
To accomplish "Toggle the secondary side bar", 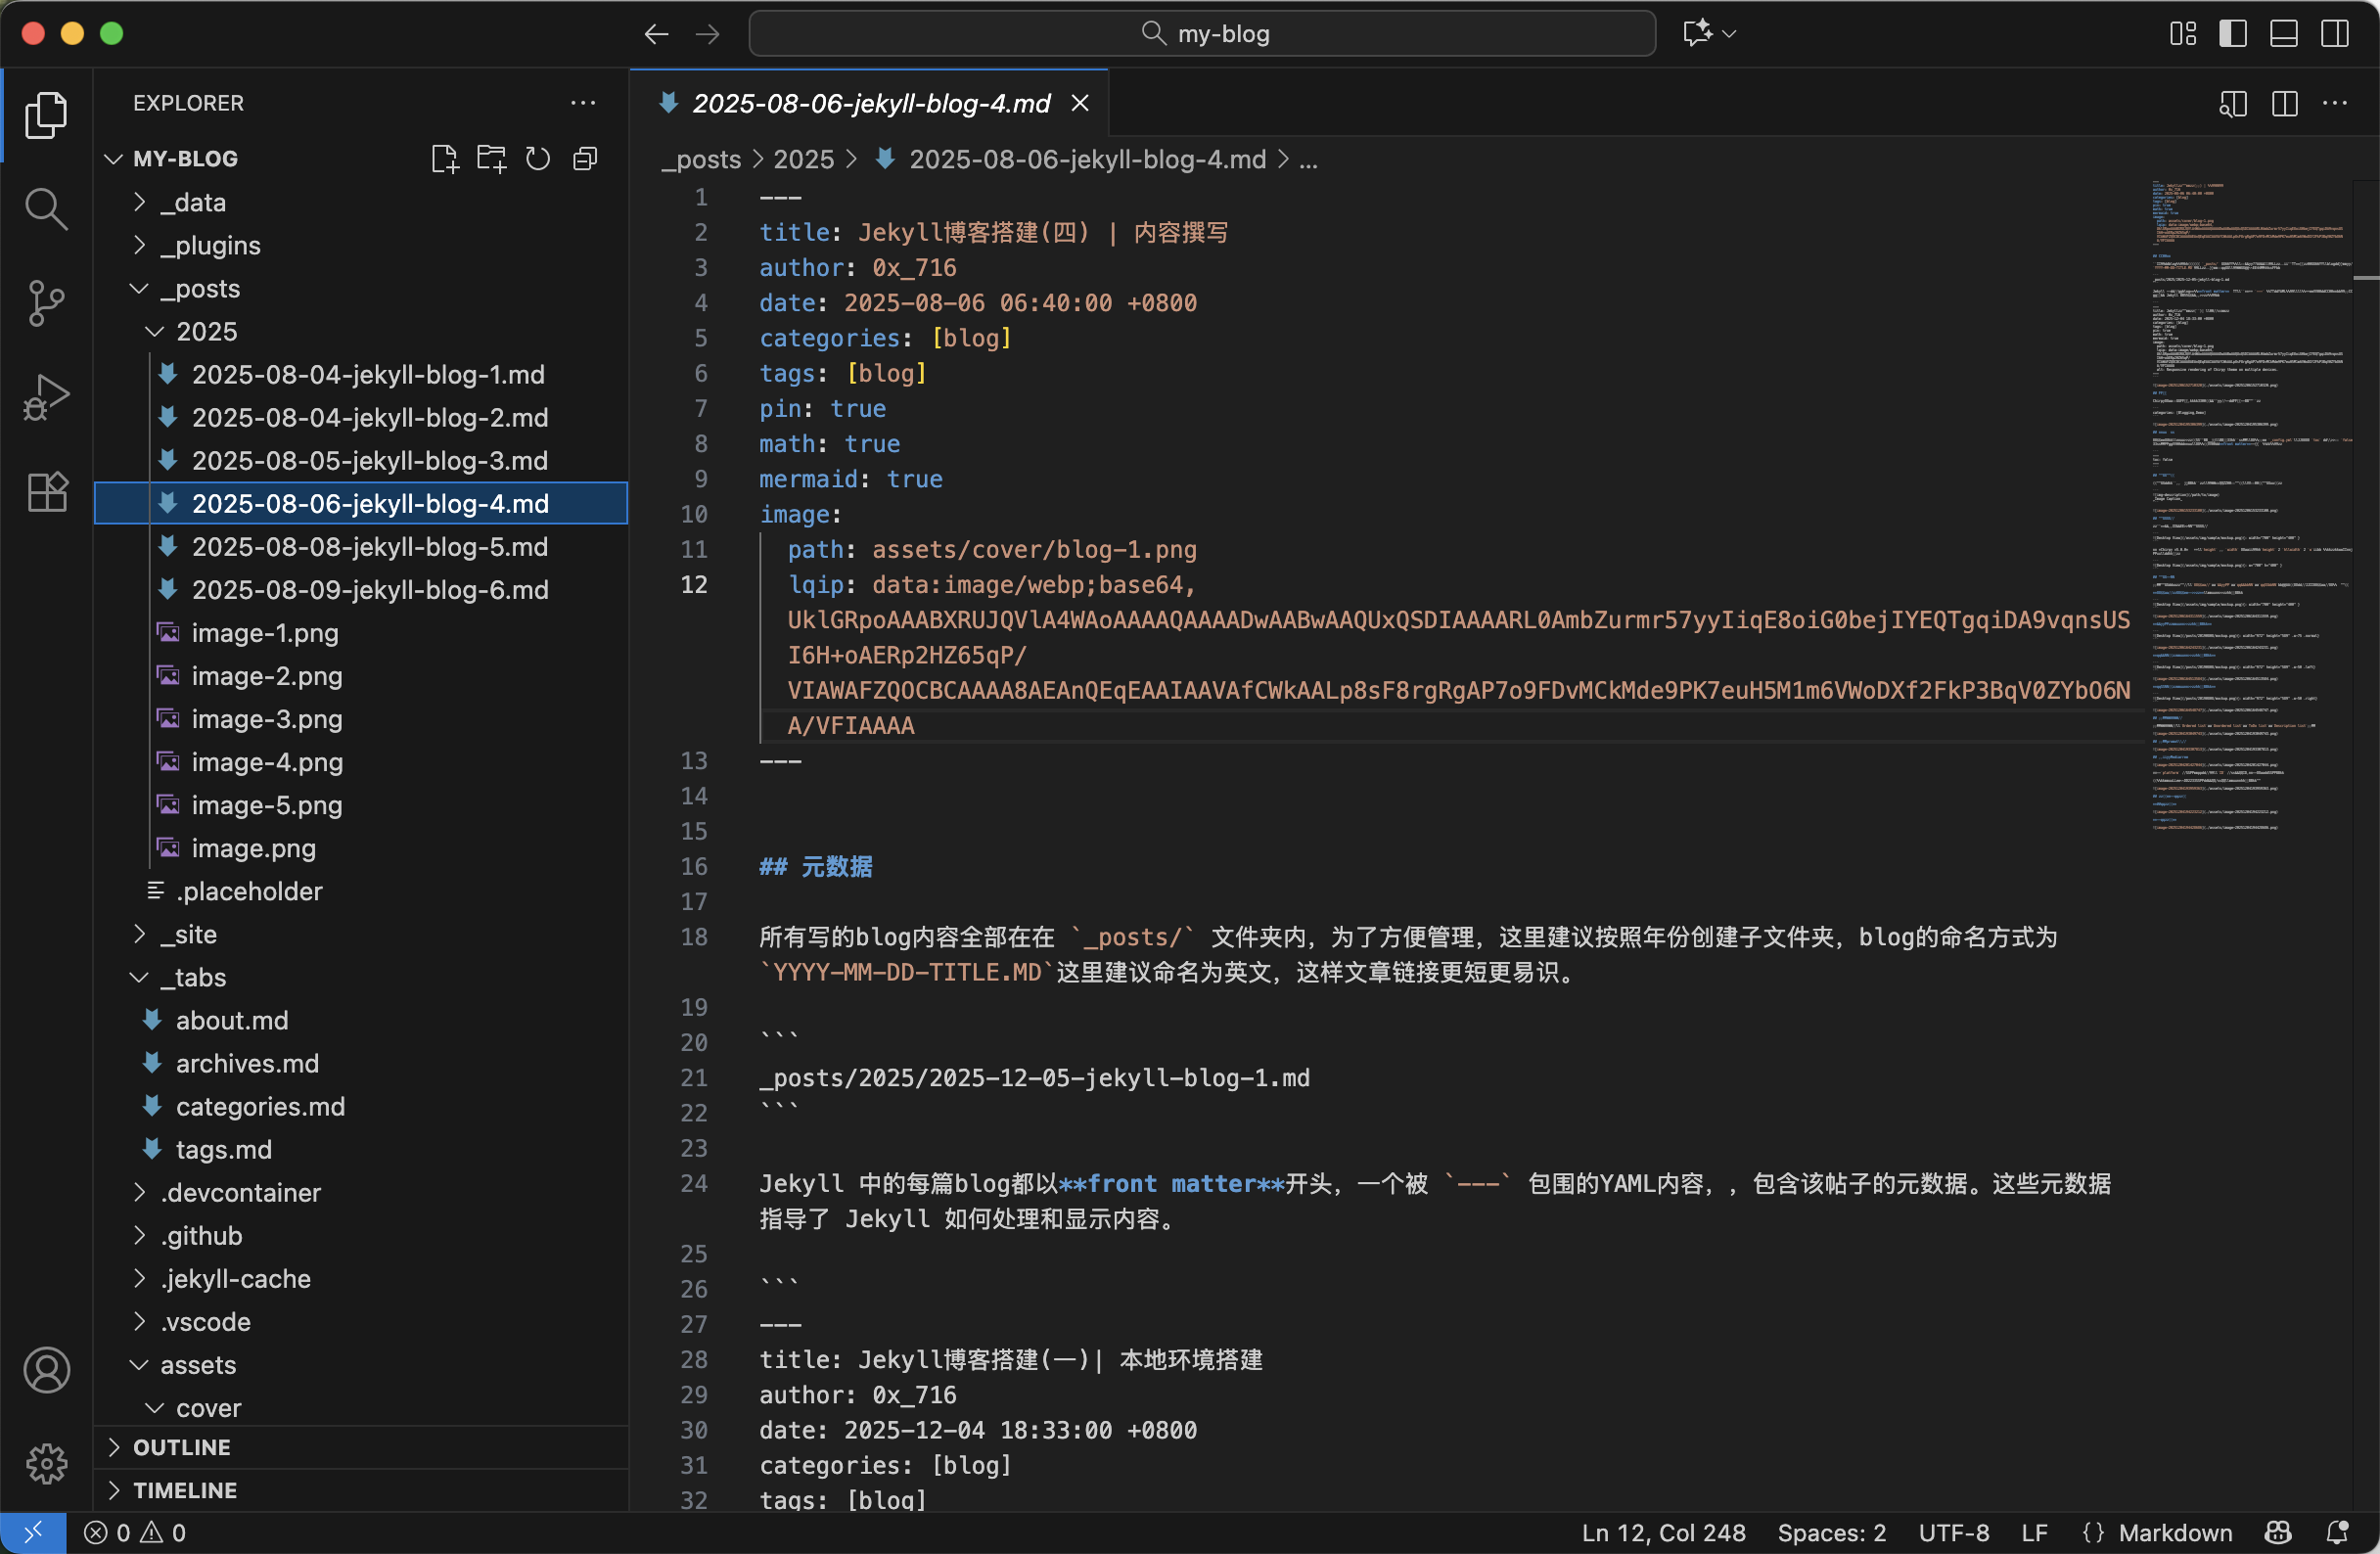I will click(2333, 33).
